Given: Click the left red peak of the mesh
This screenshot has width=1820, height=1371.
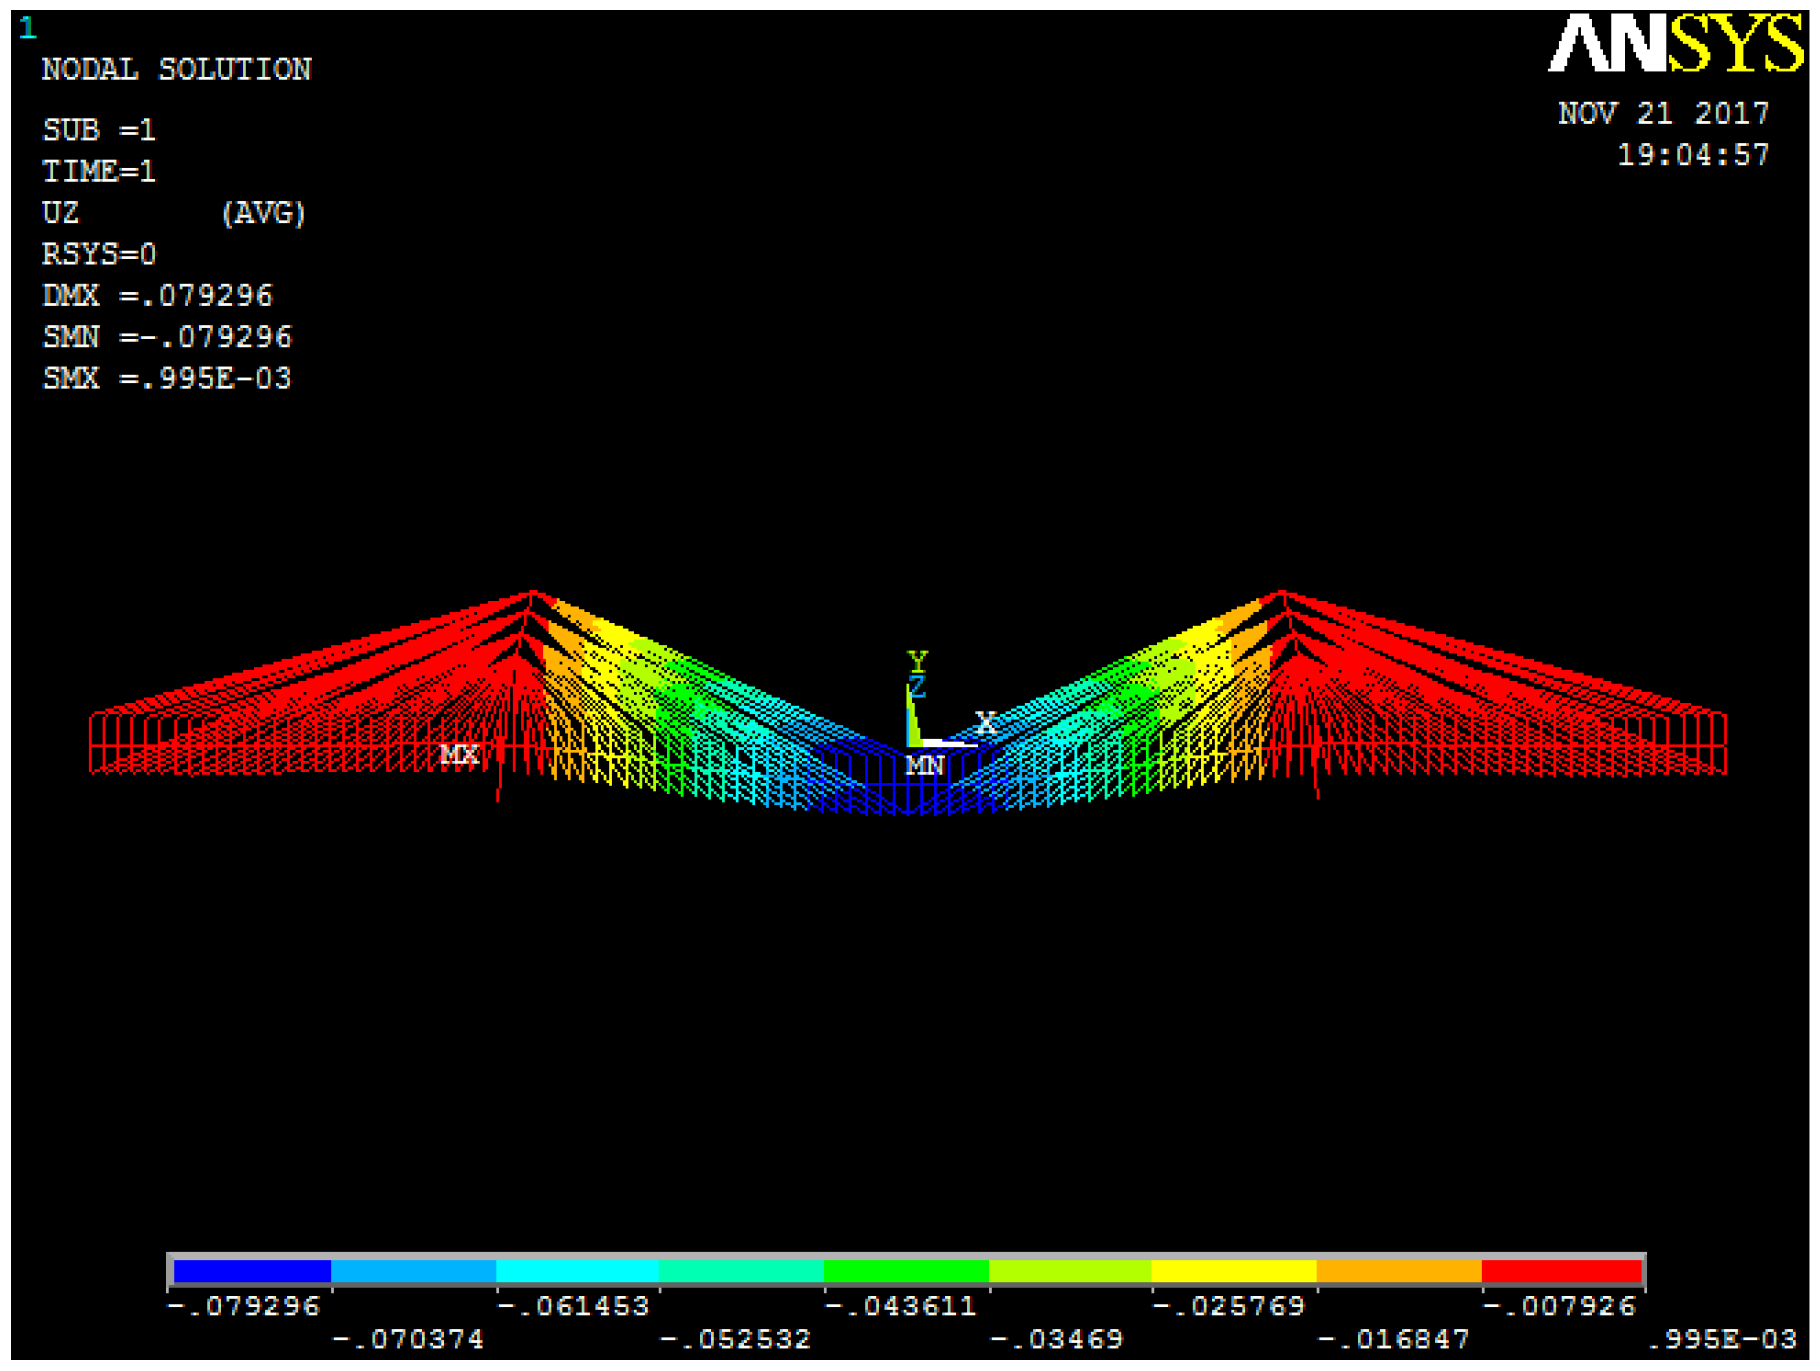Looking at the screenshot, I should pyautogui.click(x=533, y=594).
